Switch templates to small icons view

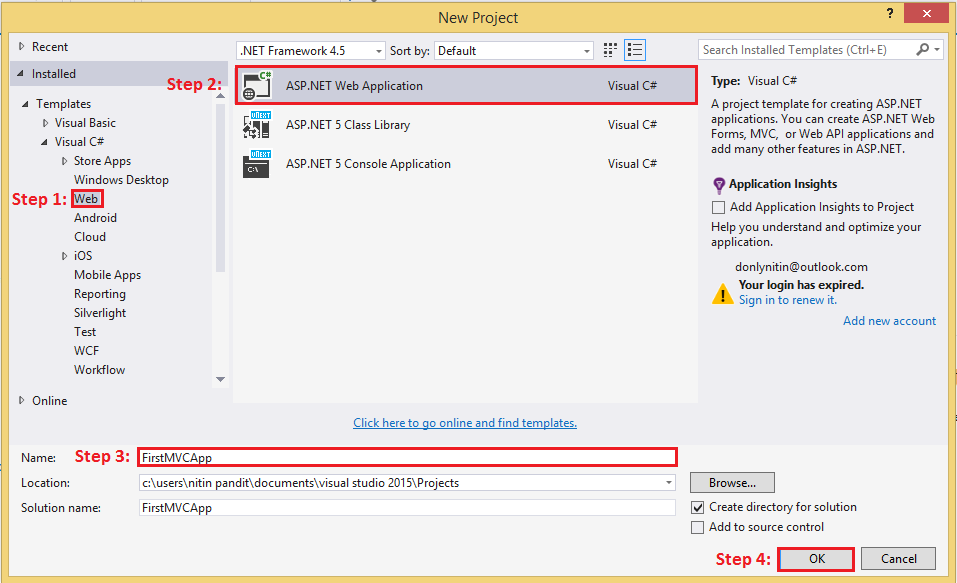click(610, 50)
